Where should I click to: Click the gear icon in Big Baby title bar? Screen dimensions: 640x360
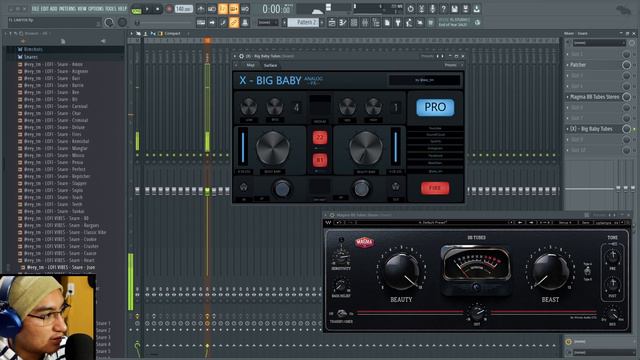[x=241, y=56]
